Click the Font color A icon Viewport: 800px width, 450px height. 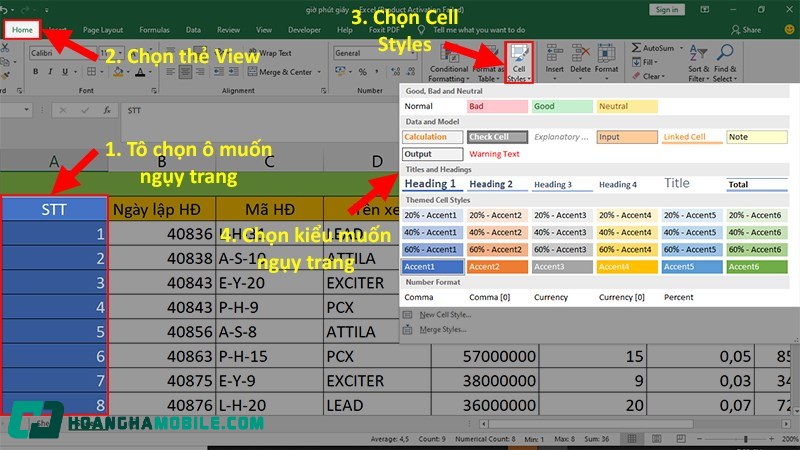(140, 72)
